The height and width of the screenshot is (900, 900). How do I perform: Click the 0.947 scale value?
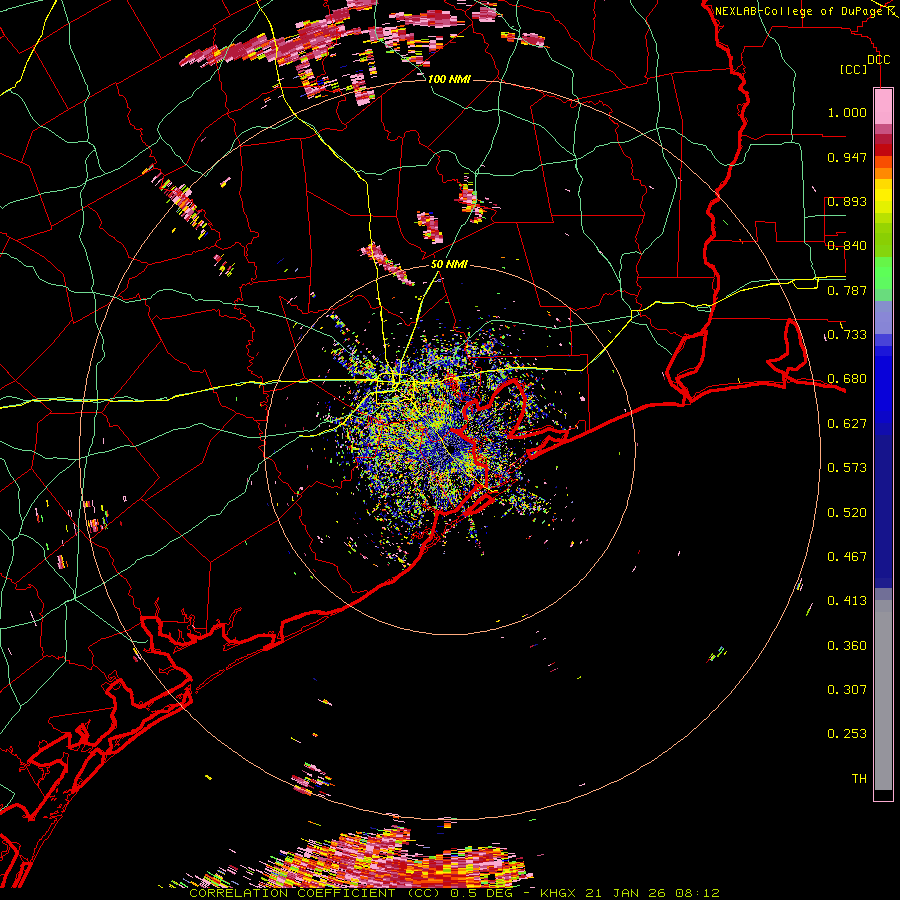click(847, 157)
